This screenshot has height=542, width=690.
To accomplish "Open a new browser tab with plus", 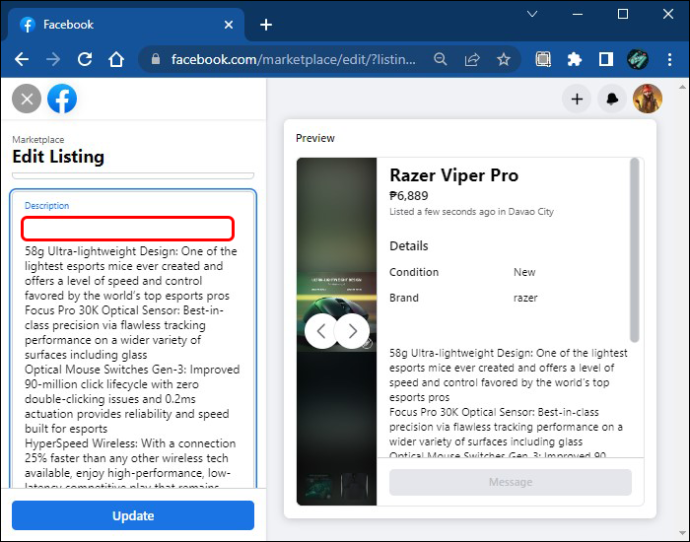I will pyautogui.click(x=266, y=25).
